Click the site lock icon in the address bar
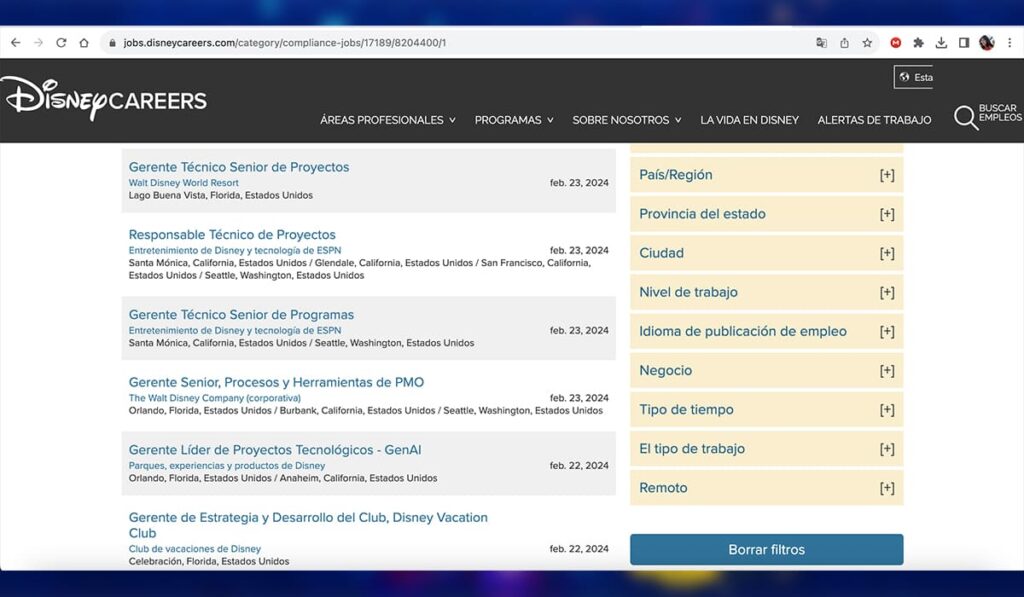The width and height of the screenshot is (1024, 597). [x=112, y=42]
